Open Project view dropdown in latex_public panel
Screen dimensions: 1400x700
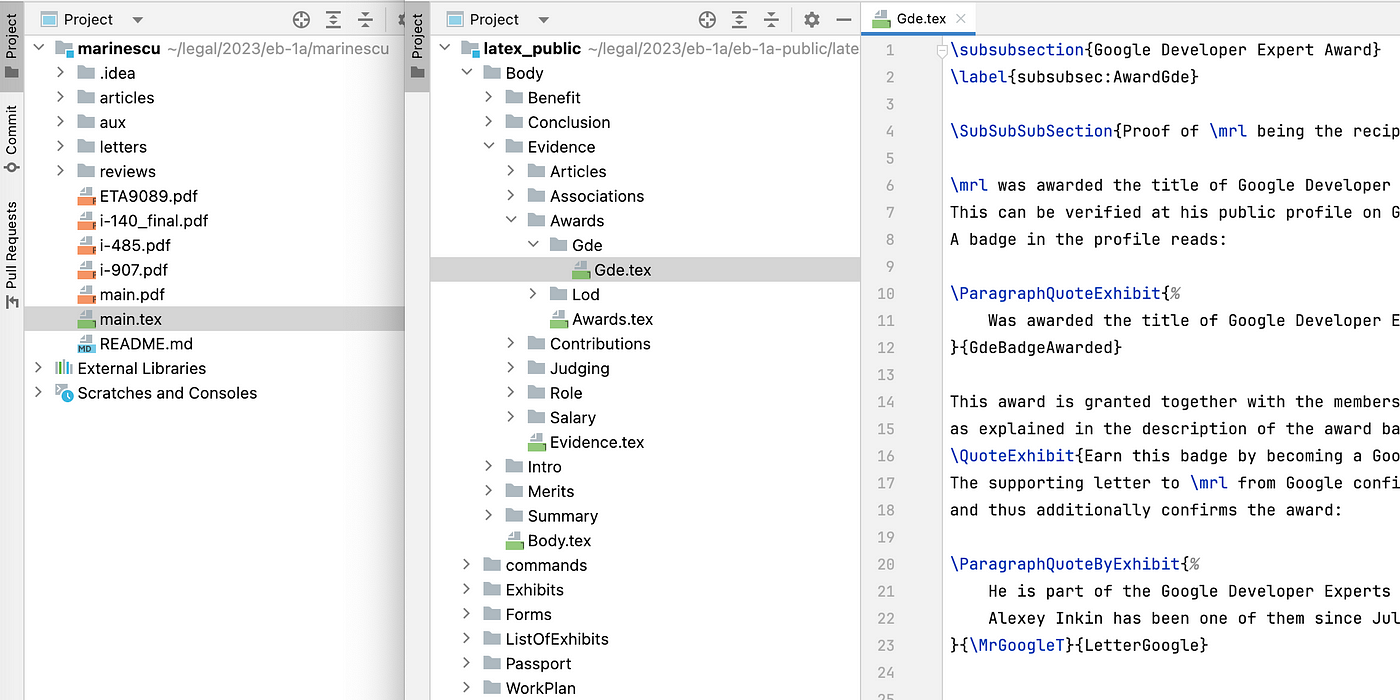543,20
